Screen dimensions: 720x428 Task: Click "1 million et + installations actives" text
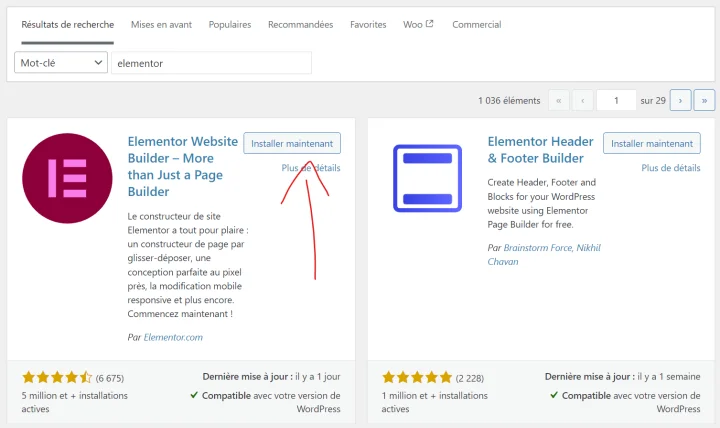click(x=434, y=402)
